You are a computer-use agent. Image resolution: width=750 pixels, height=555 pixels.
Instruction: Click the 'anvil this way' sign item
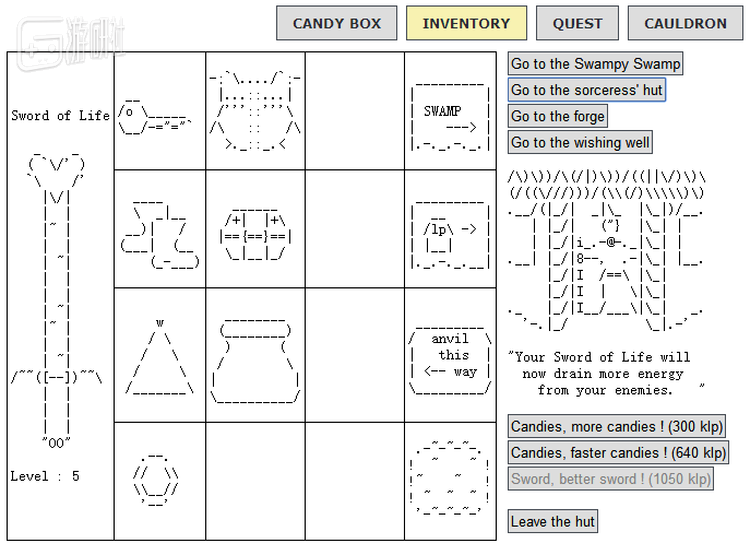[450, 356]
